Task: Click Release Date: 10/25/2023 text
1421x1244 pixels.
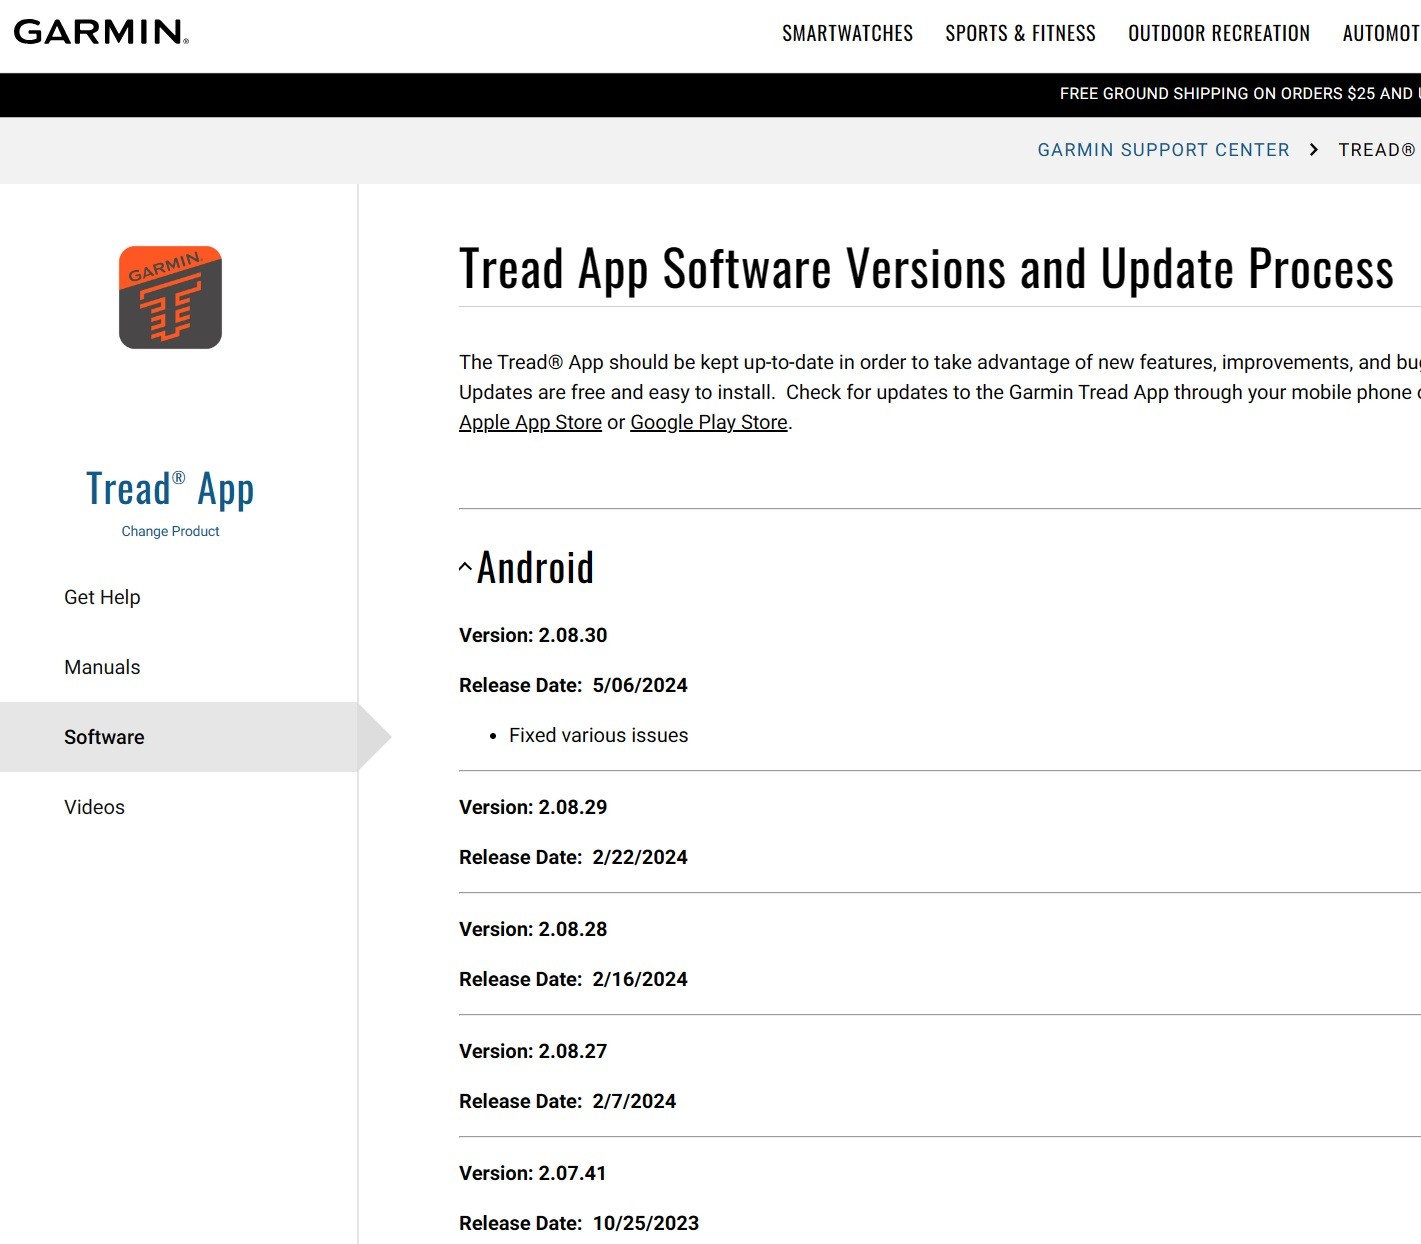Action: 579,1223
